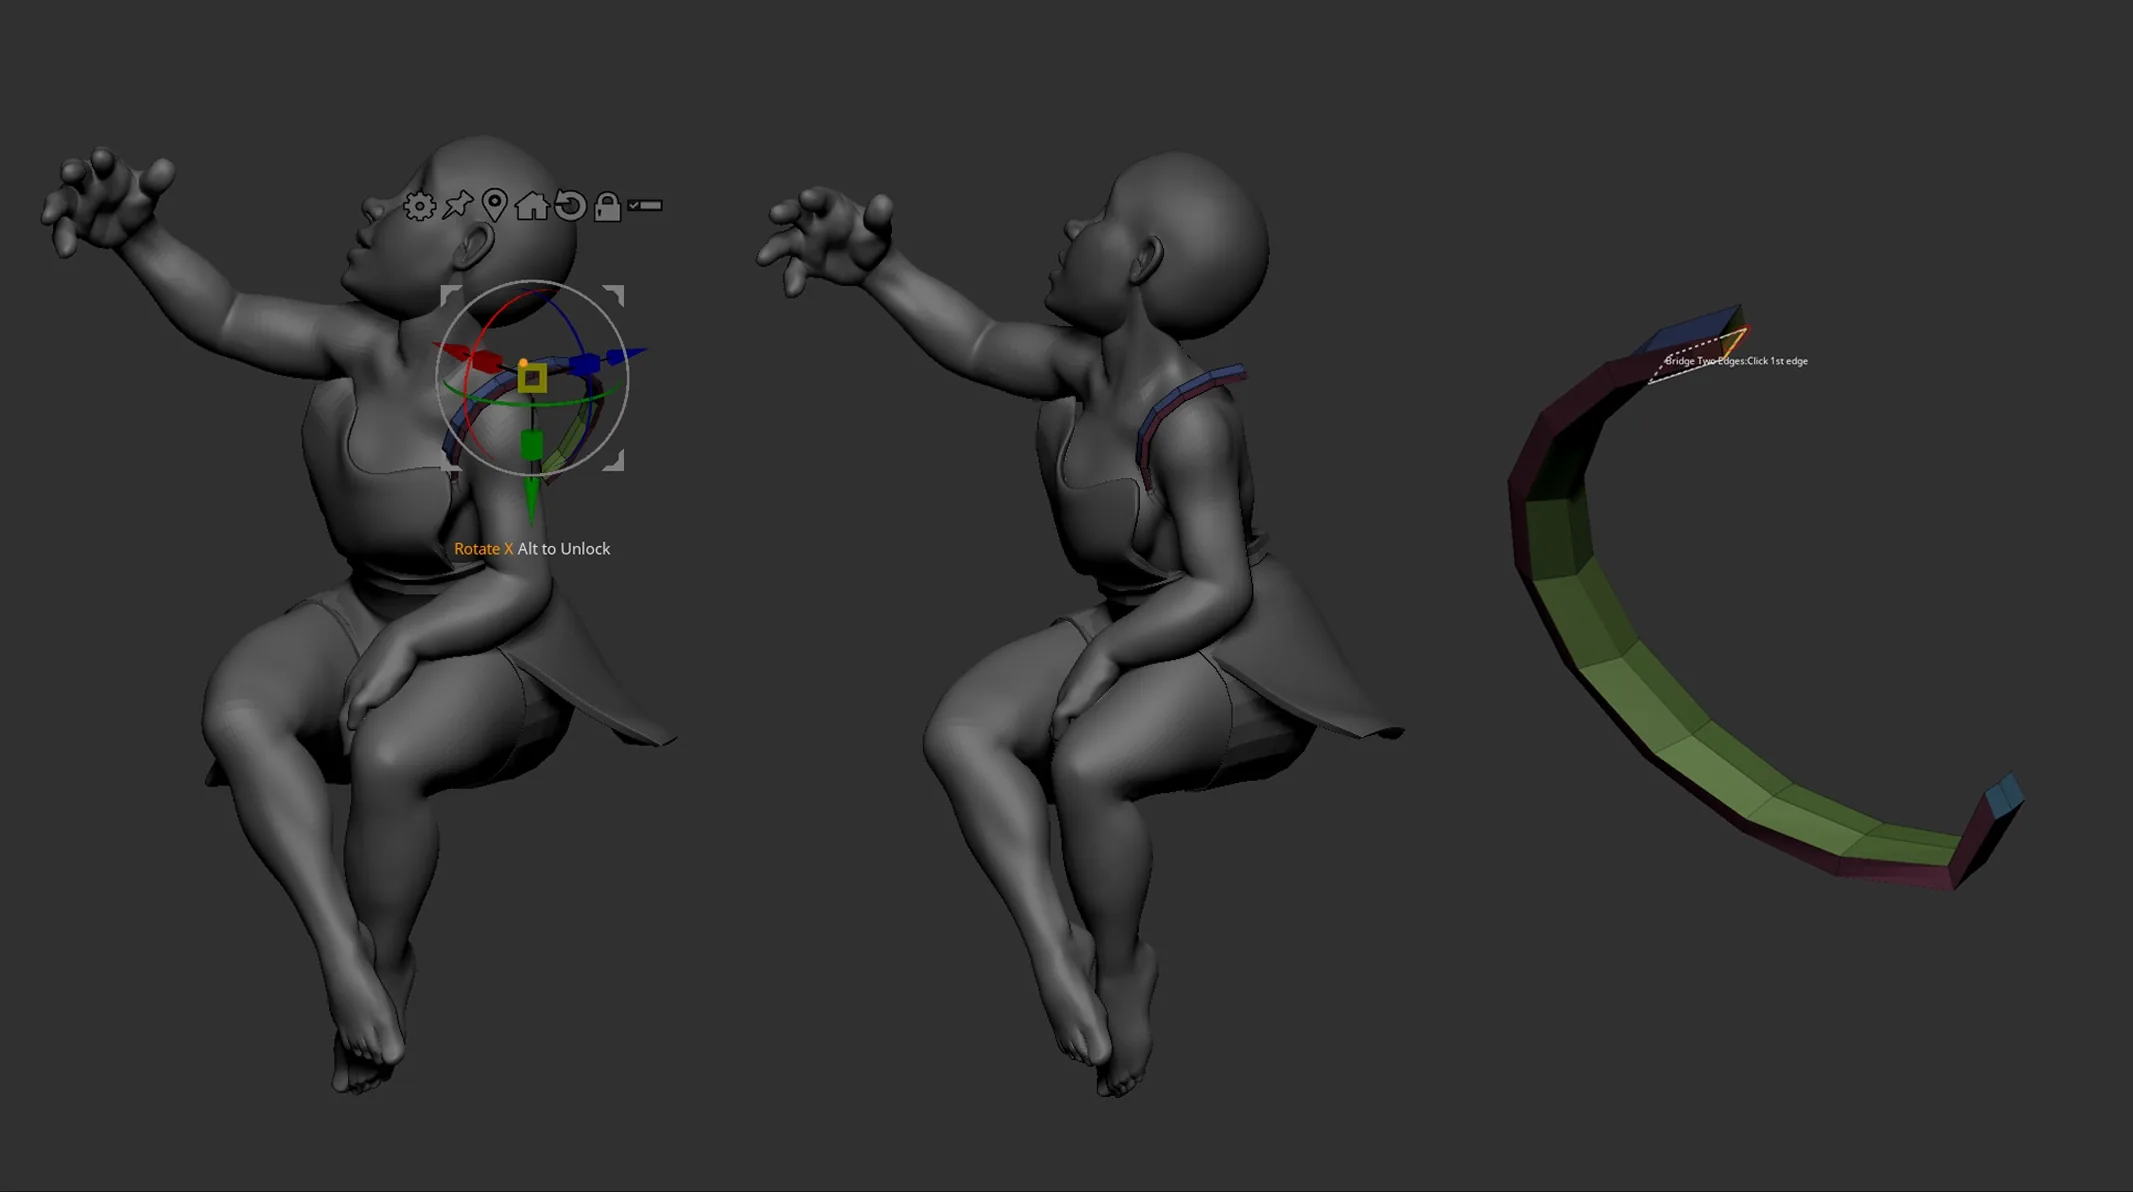Click the sticky mode pin icon

coord(457,205)
